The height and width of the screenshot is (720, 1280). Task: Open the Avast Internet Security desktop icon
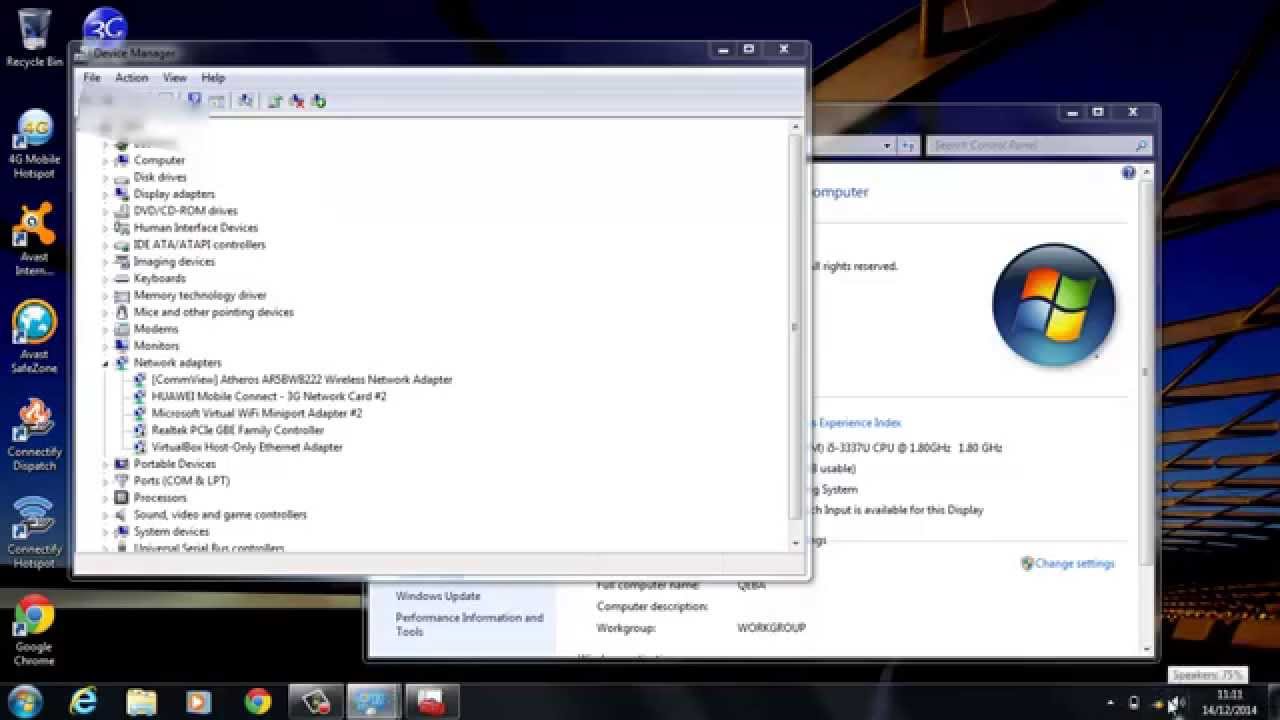(x=34, y=241)
